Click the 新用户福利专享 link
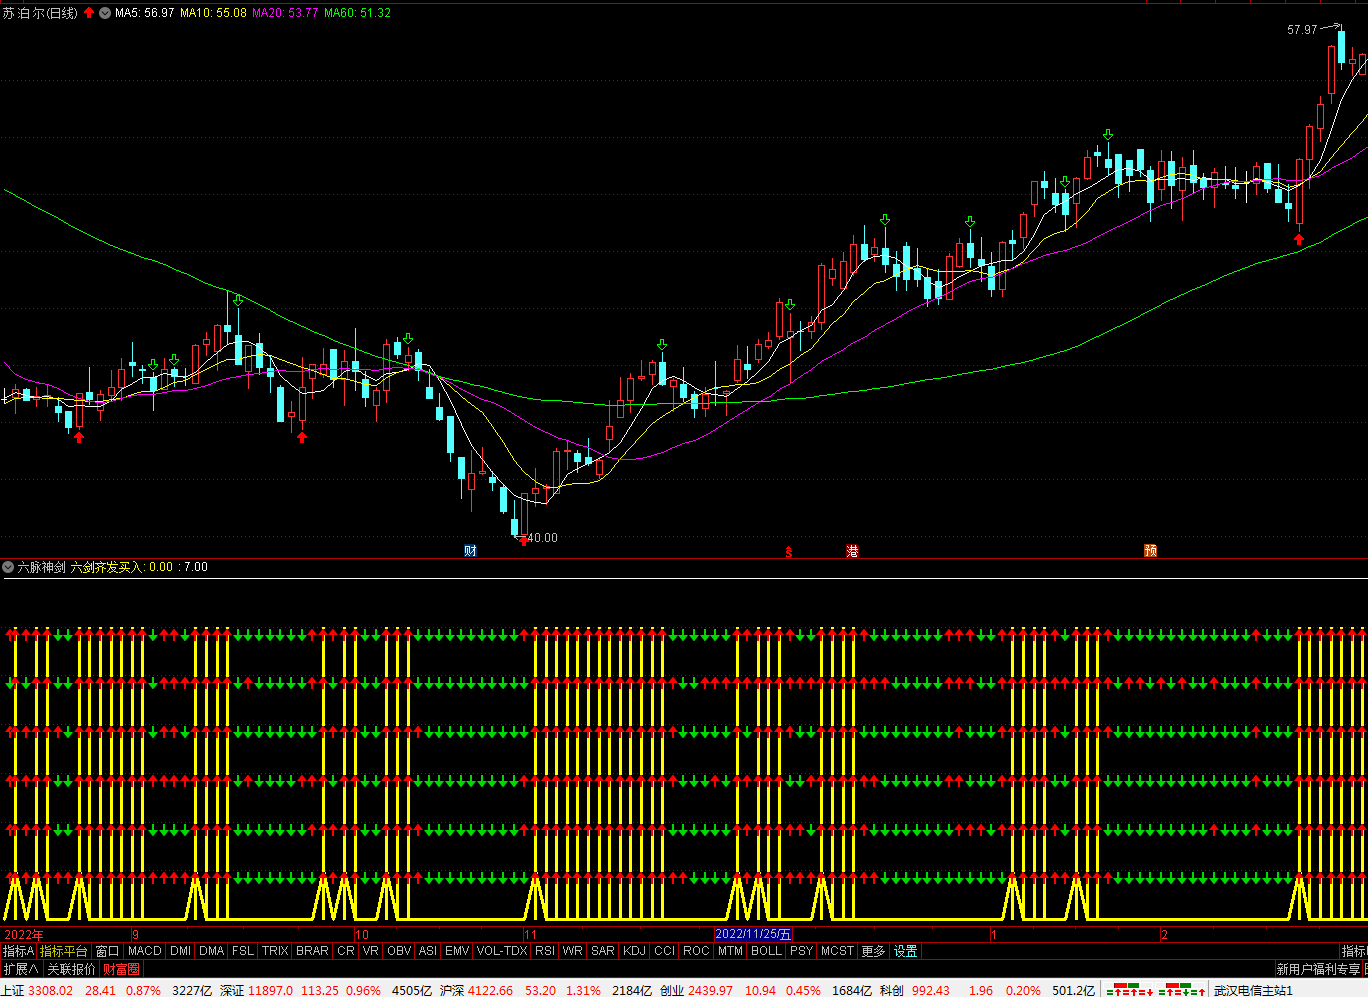Screen dimensions: 1368x997 point(1318,969)
